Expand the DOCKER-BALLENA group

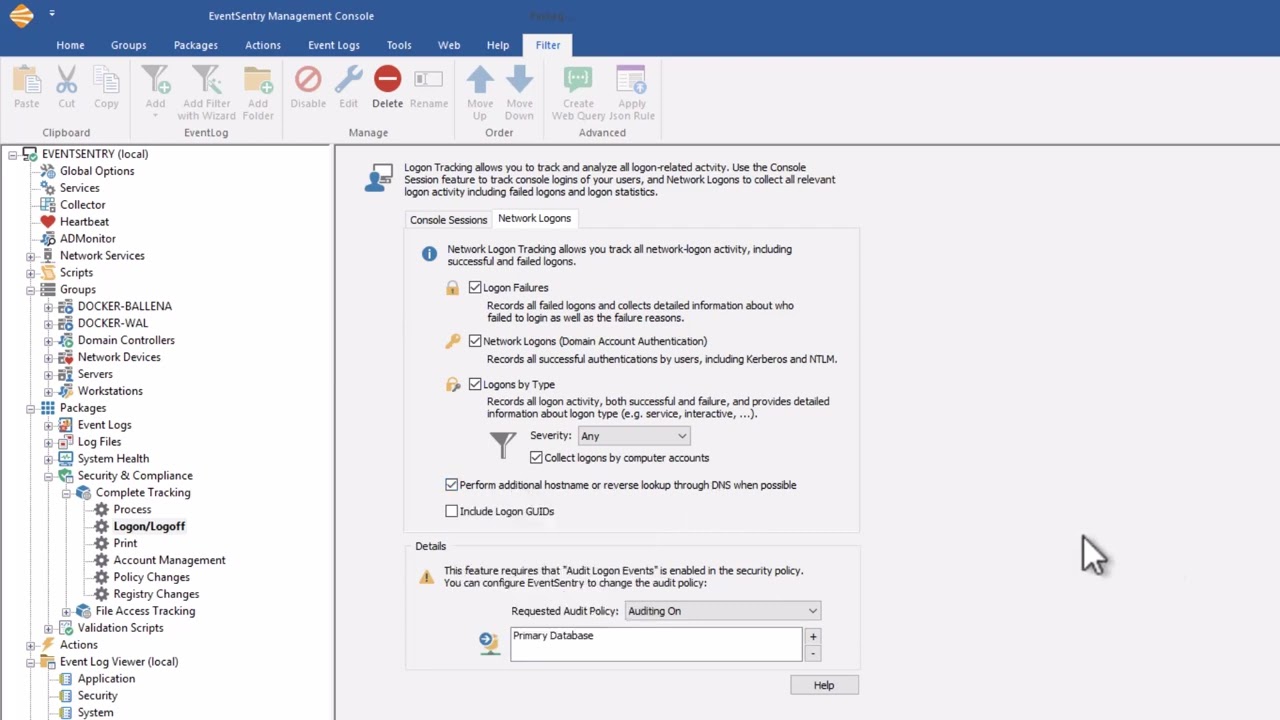click(x=48, y=307)
